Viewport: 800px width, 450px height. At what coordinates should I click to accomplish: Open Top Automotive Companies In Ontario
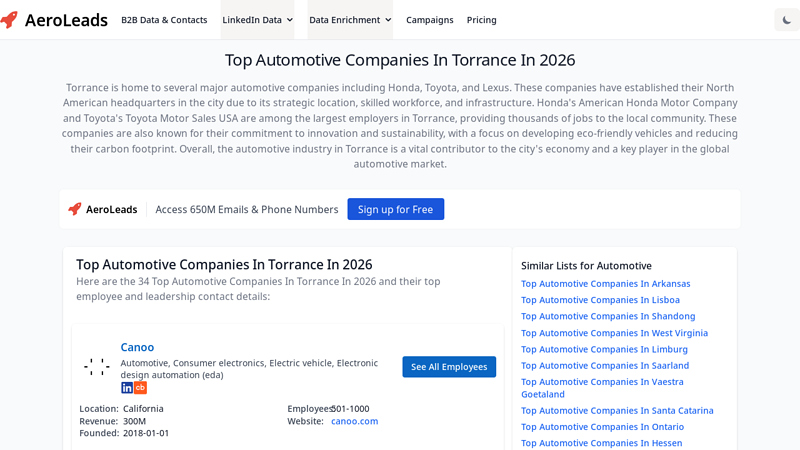pos(603,427)
